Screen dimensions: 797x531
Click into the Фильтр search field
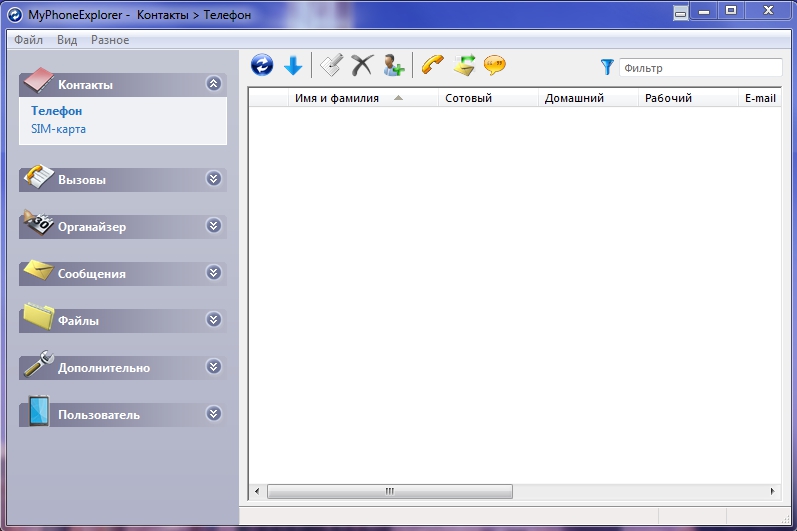[x=700, y=68]
